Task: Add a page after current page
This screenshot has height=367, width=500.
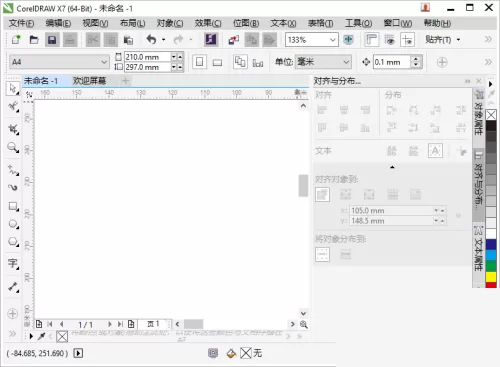Action: (x=131, y=324)
